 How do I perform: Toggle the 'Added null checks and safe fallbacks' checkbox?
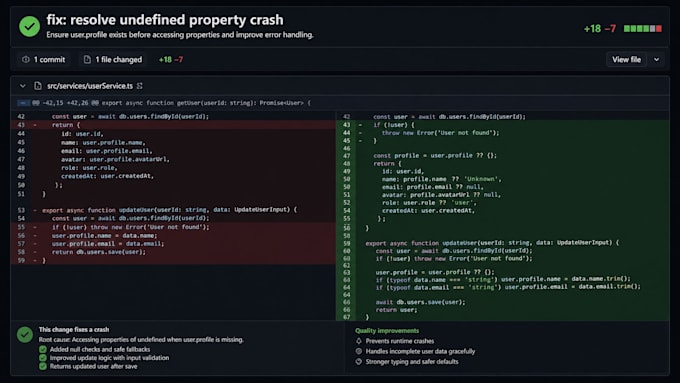(x=42, y=349)
